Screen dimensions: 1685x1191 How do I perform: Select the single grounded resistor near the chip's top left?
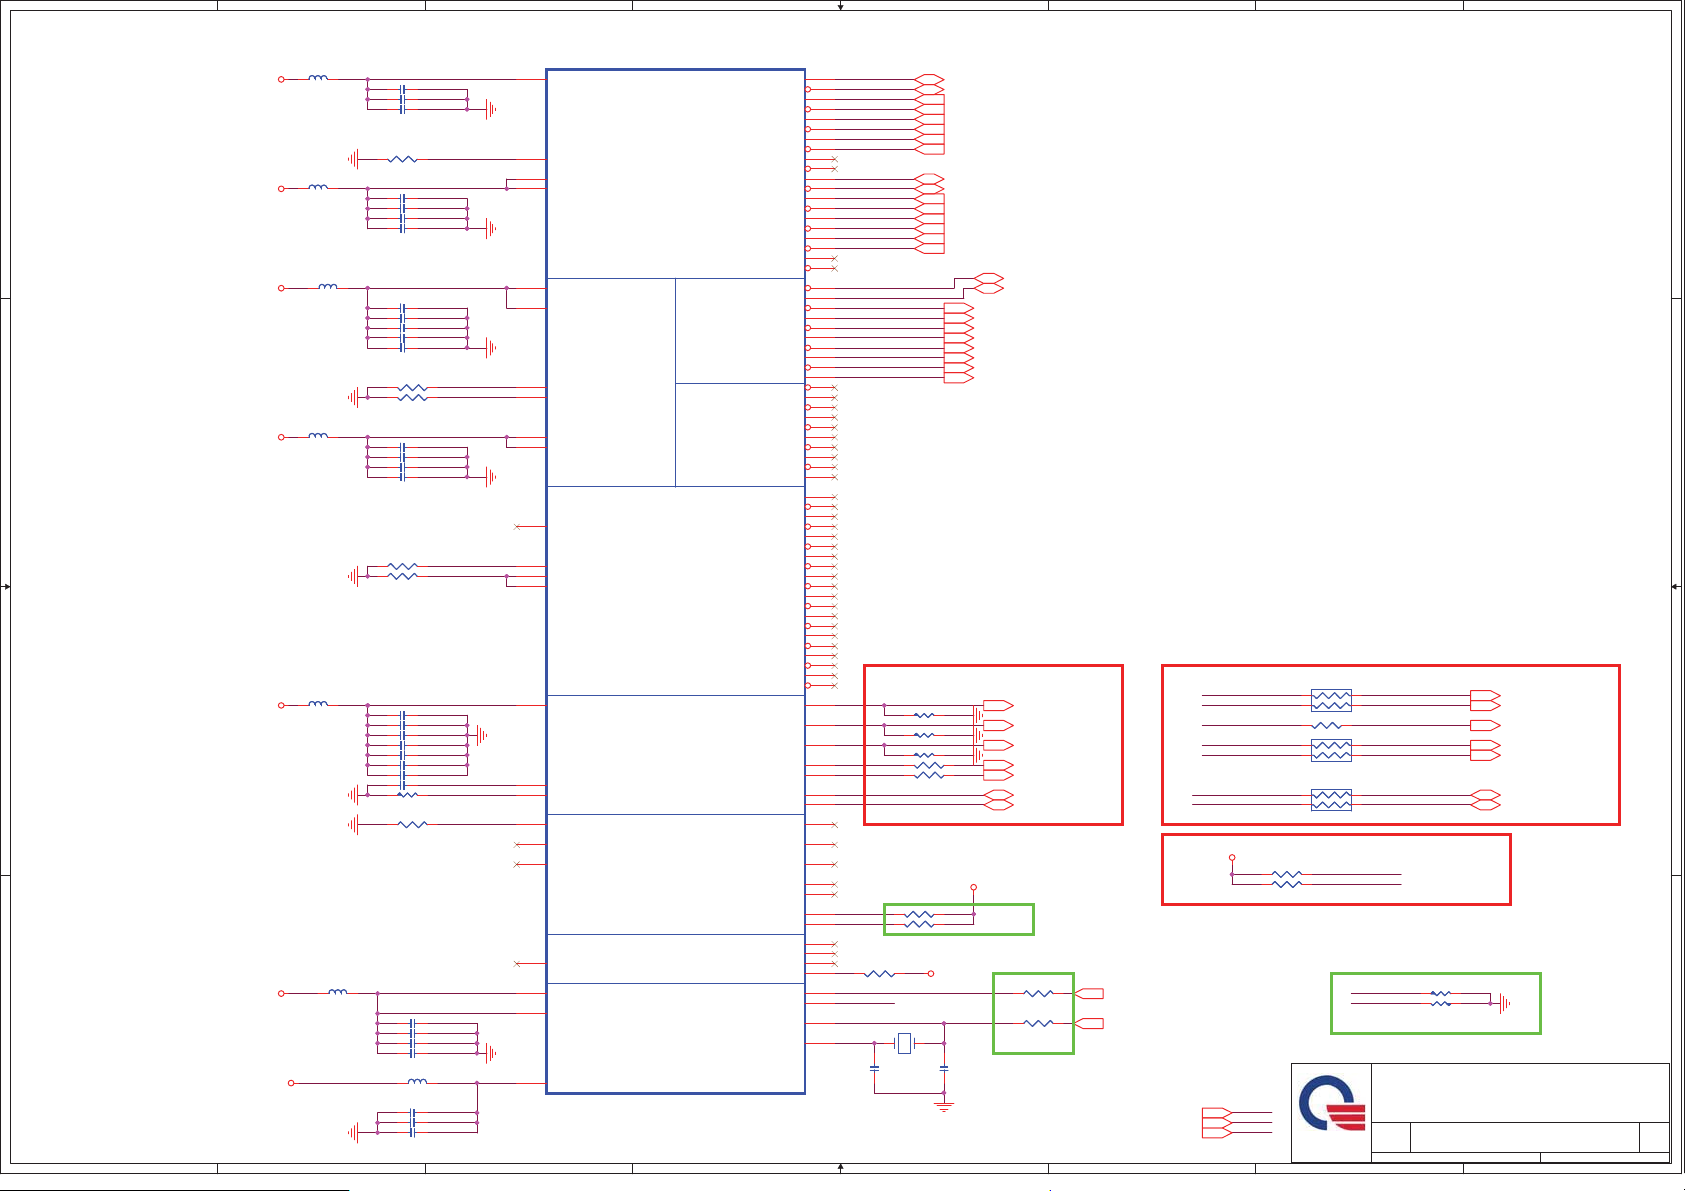pyautogui.click(x=402, y=159)
